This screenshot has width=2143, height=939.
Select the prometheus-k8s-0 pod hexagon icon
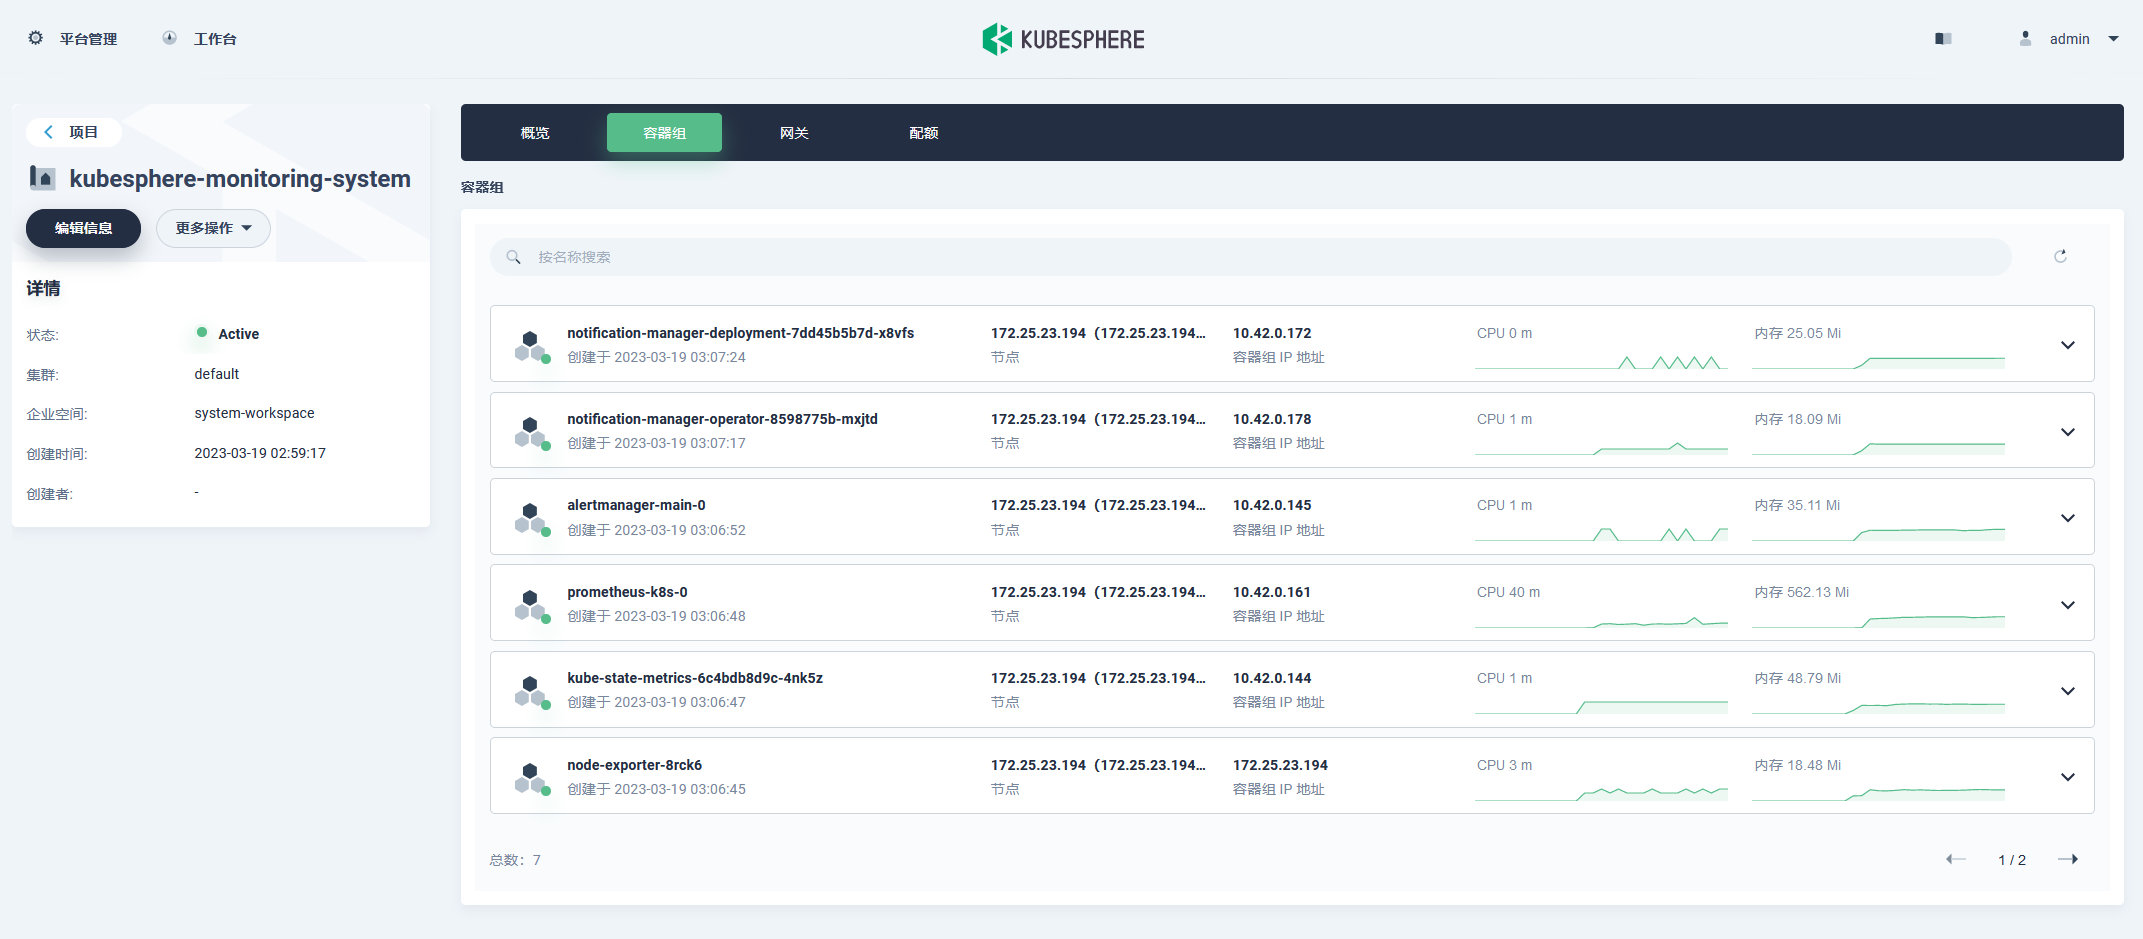[x=531, y=603]
